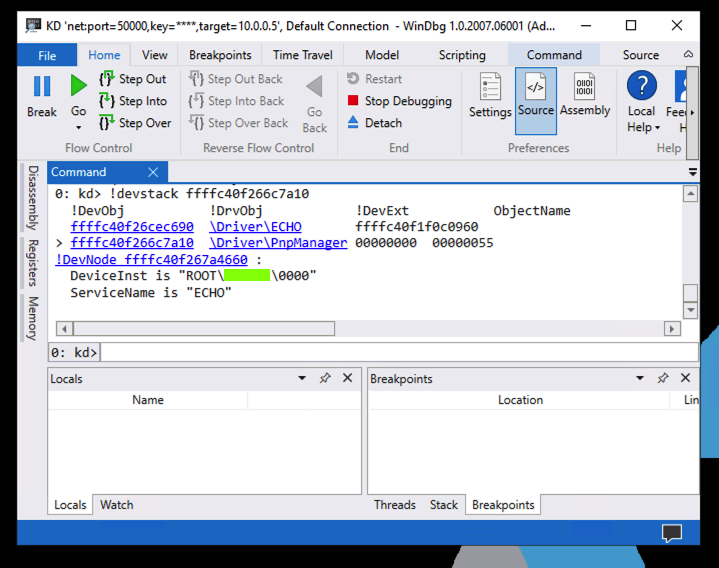Click the Restart icon

[353, 78]
